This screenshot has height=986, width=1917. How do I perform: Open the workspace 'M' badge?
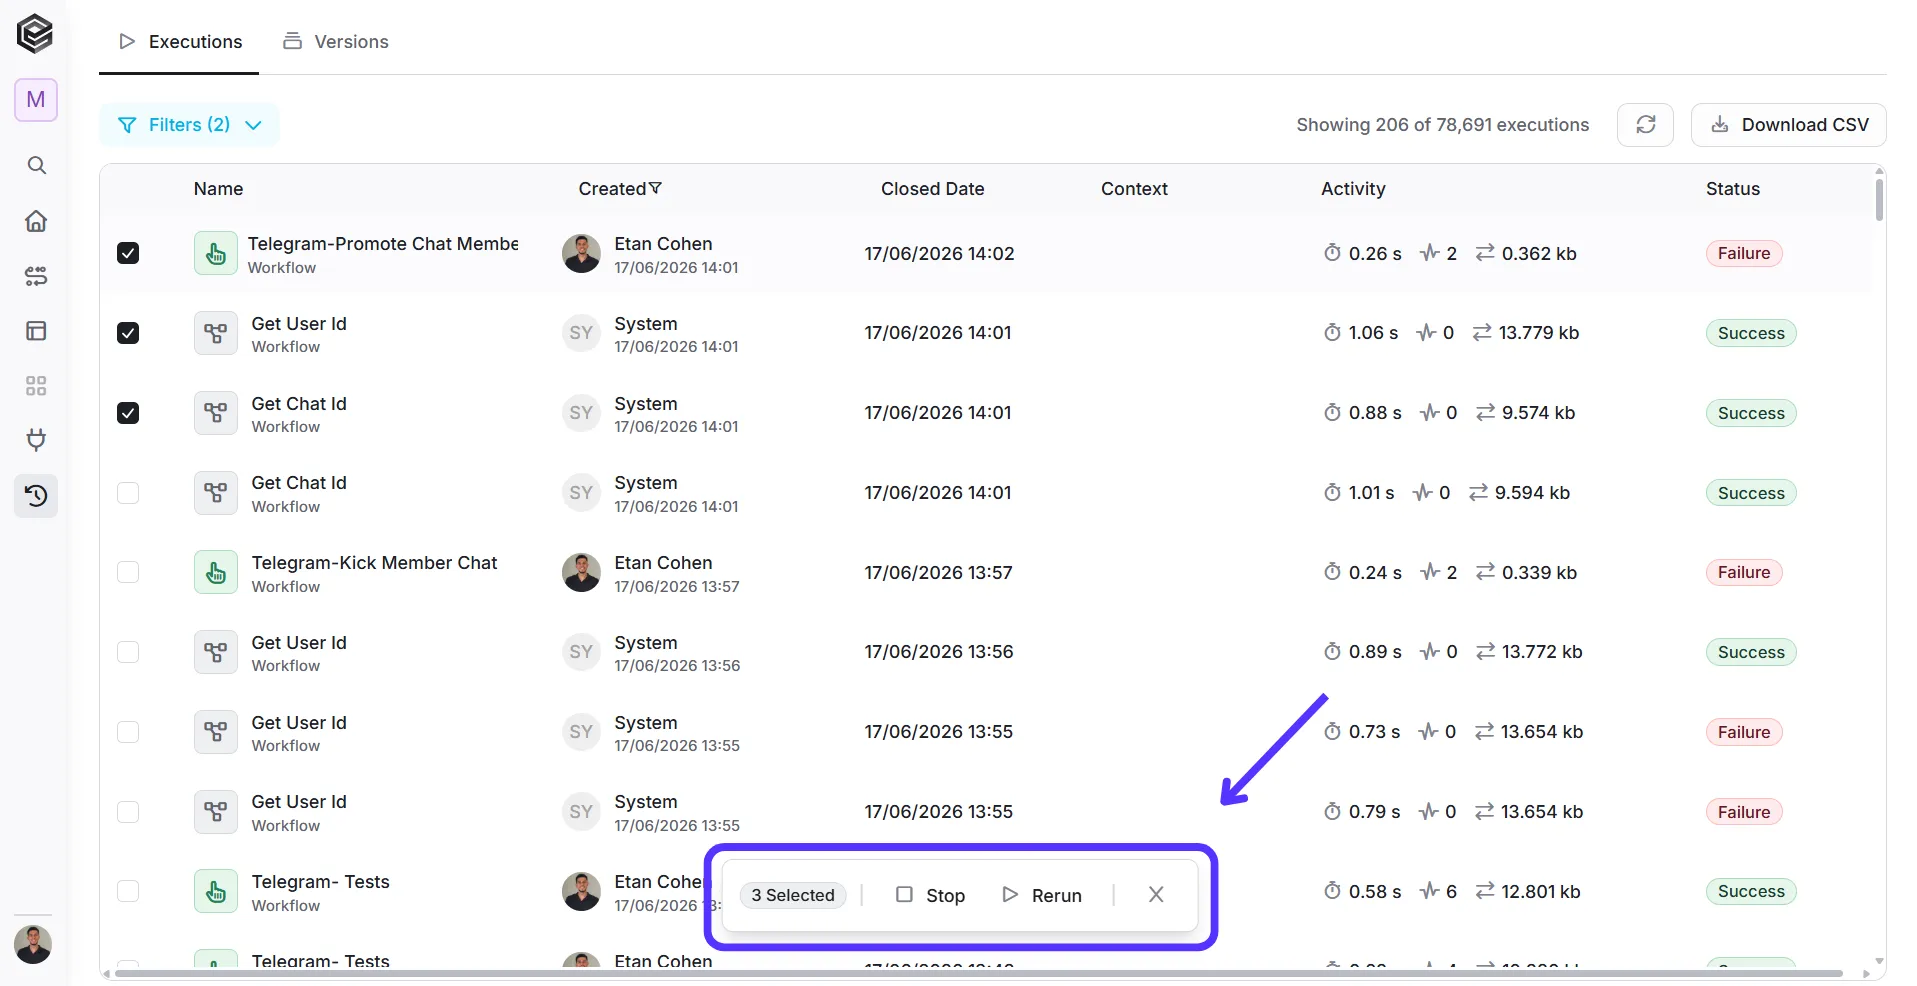(36, 100)
